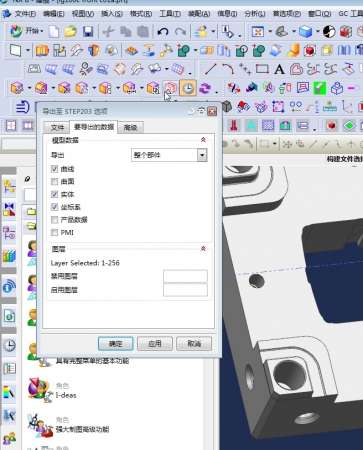Image resolution: width=363 pixels, height=450 pixels.
Task: Enable the 曲面 (surfaces) checkbox
Action: click(54, 182)
